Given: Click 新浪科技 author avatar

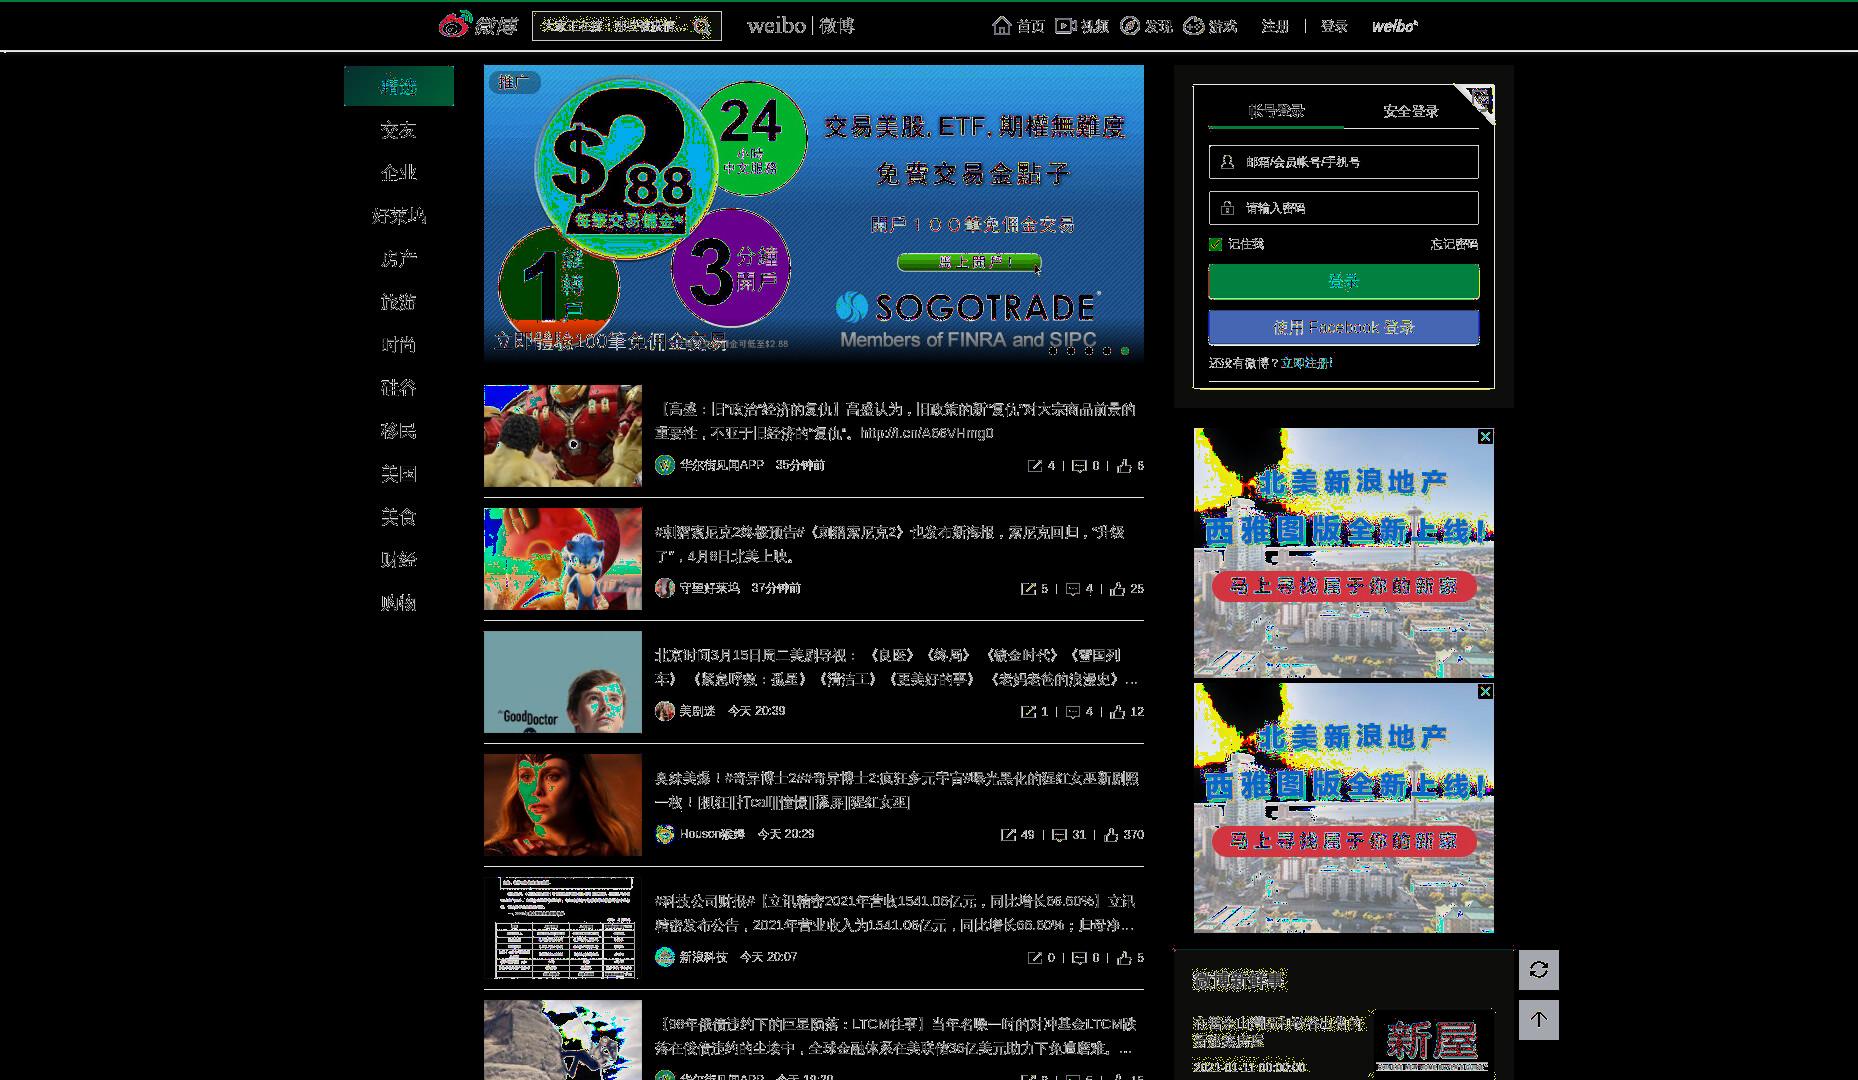Looking at the screenshot, I should [664, 957].
